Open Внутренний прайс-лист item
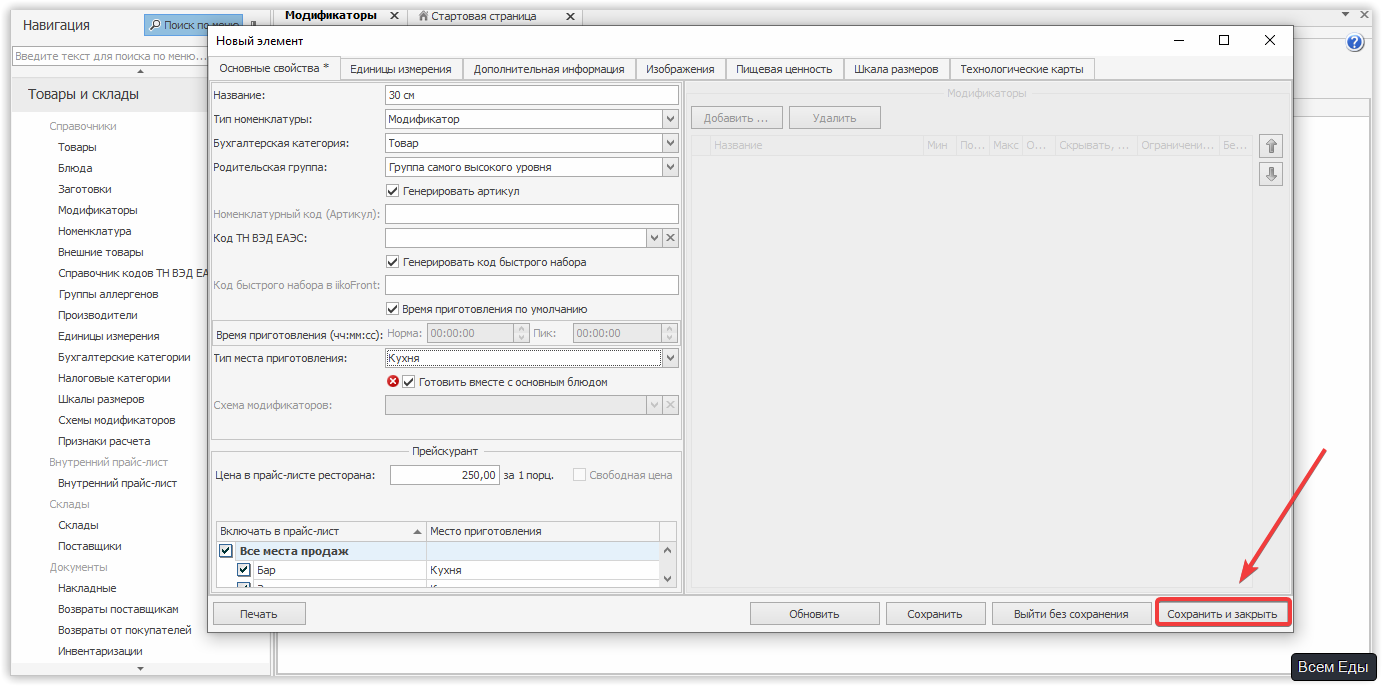The height and width of the screenshot is (686, 1382). click(117, 483)
